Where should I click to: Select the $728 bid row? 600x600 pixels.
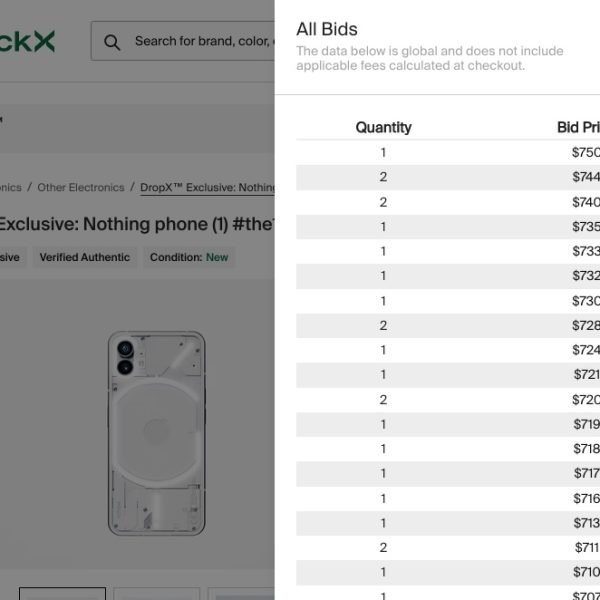click(448, 325)
